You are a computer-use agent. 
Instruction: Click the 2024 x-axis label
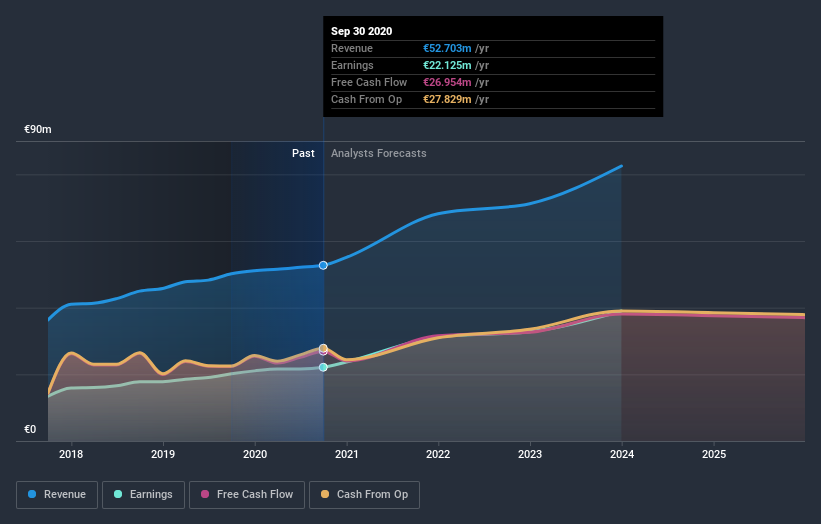tap(622, 454)
